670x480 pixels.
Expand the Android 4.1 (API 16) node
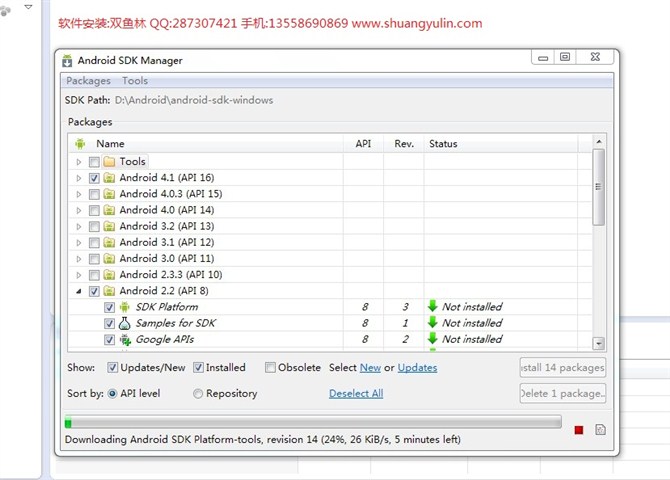point(79,178)
